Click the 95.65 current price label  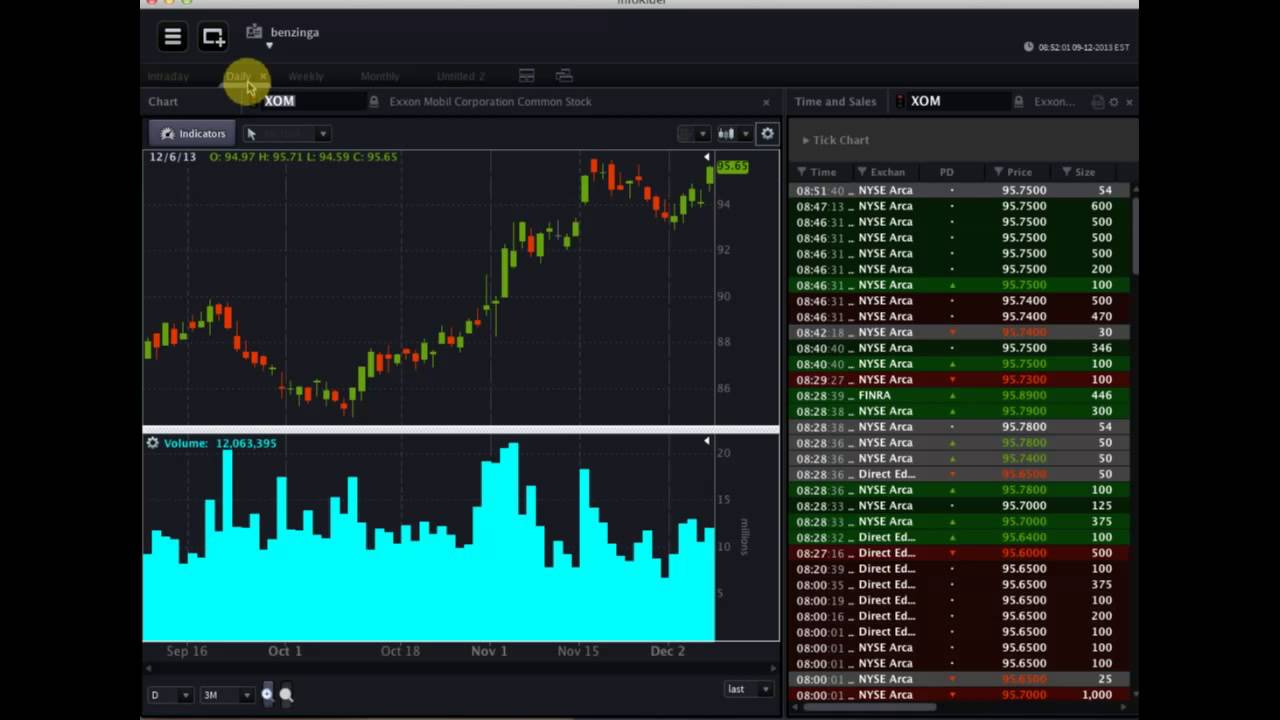pos(732,166)
